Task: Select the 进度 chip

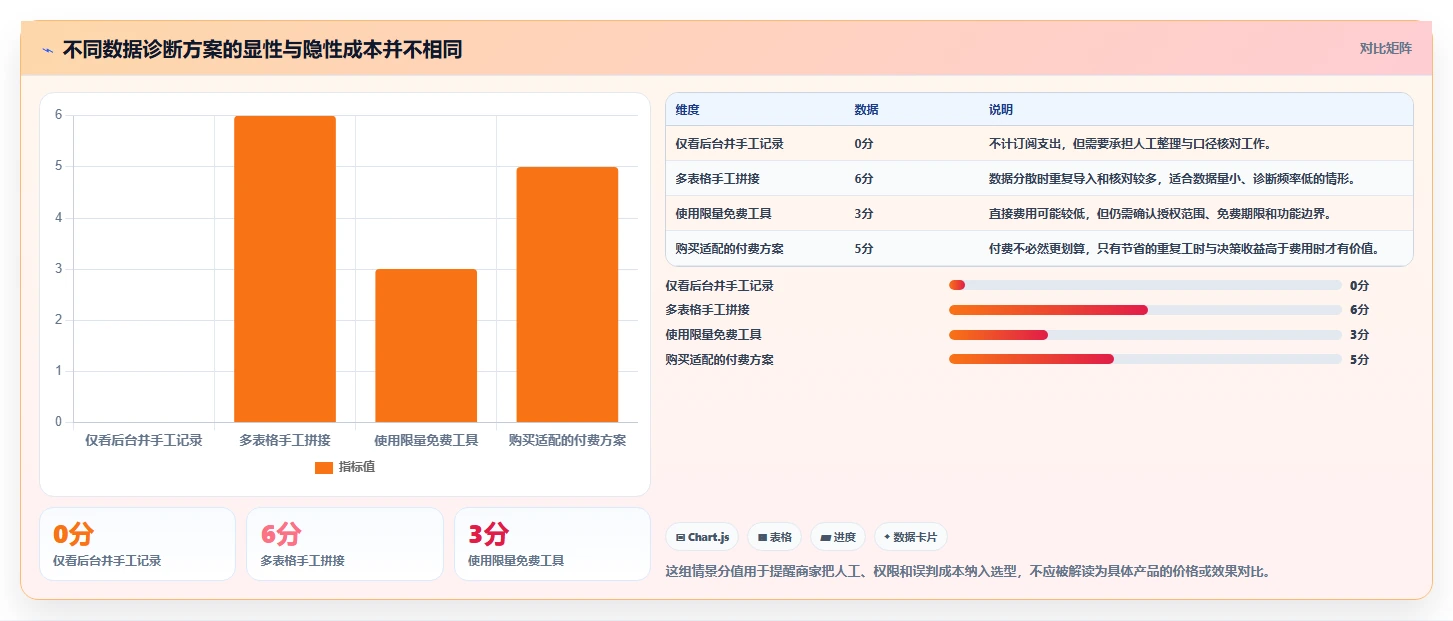Action: pos(838,537)
